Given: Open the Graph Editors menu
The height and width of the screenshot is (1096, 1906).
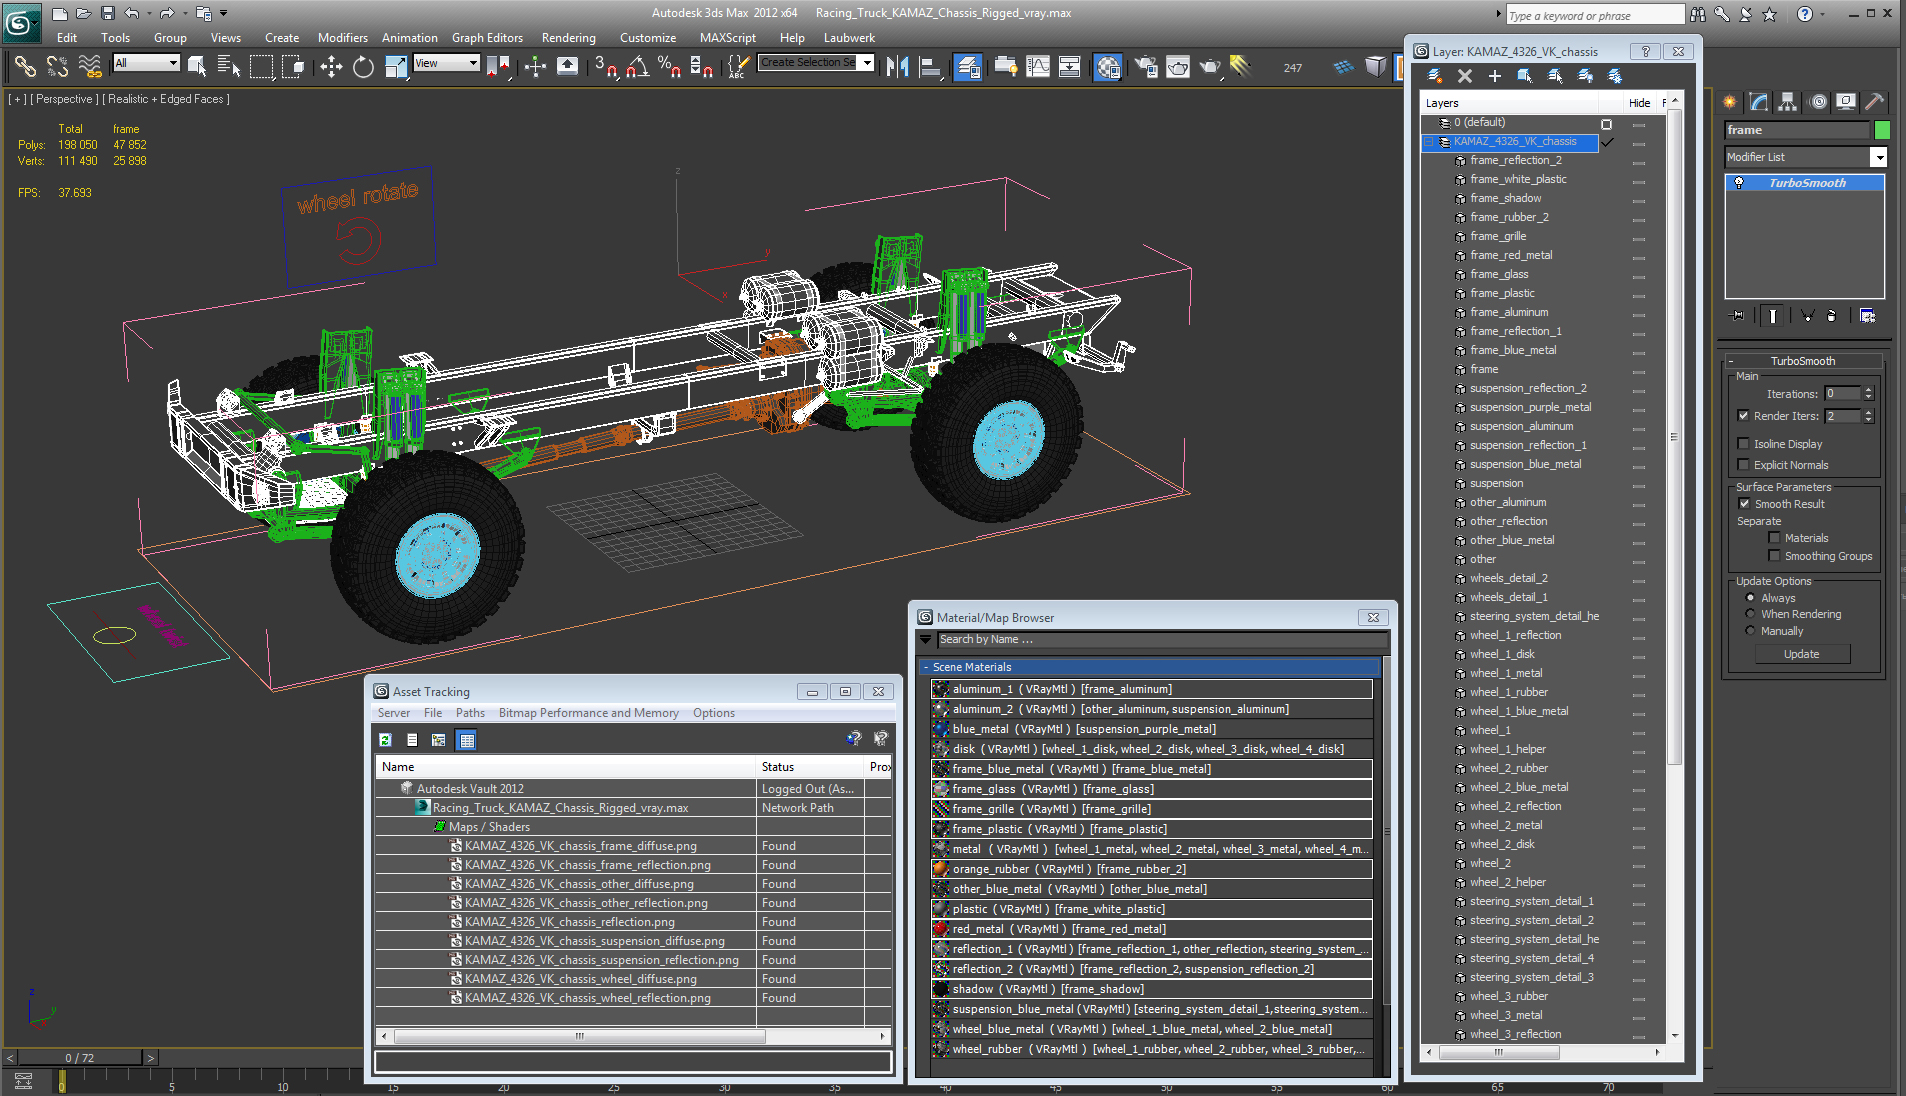Looking at the screenshot, I should pyautogui.click(x=487, y=38).
